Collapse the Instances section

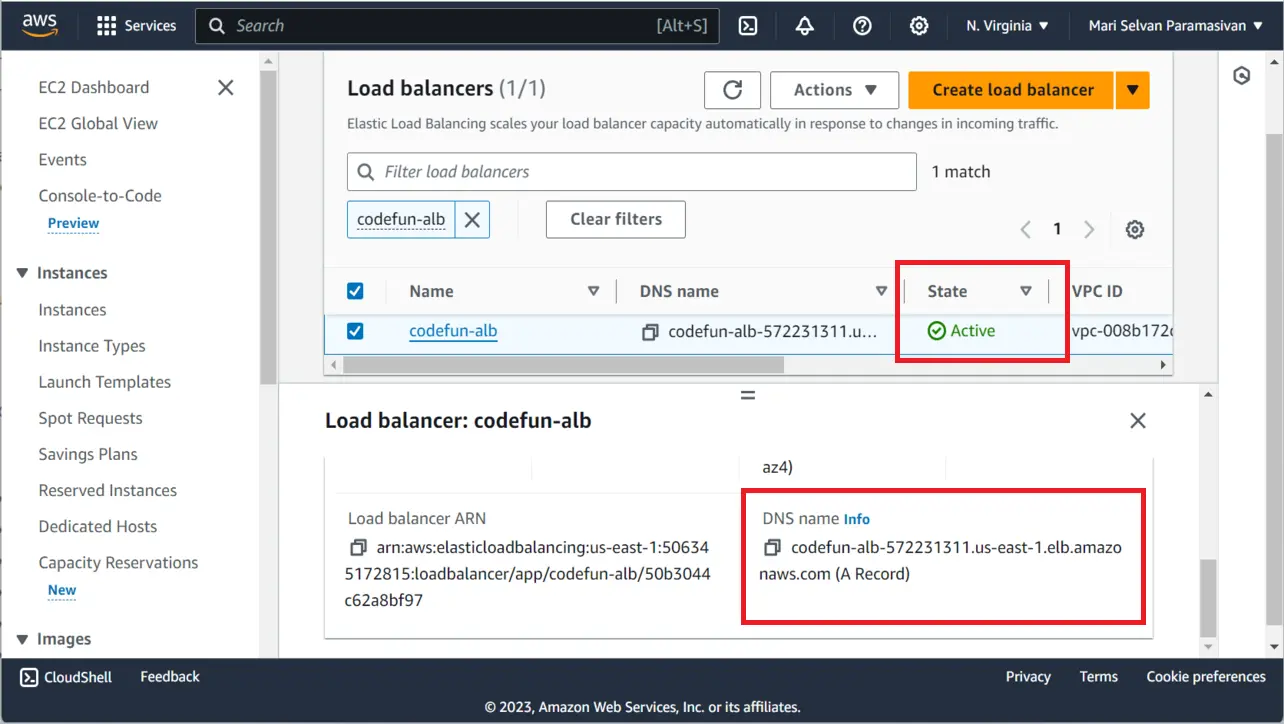23,273
